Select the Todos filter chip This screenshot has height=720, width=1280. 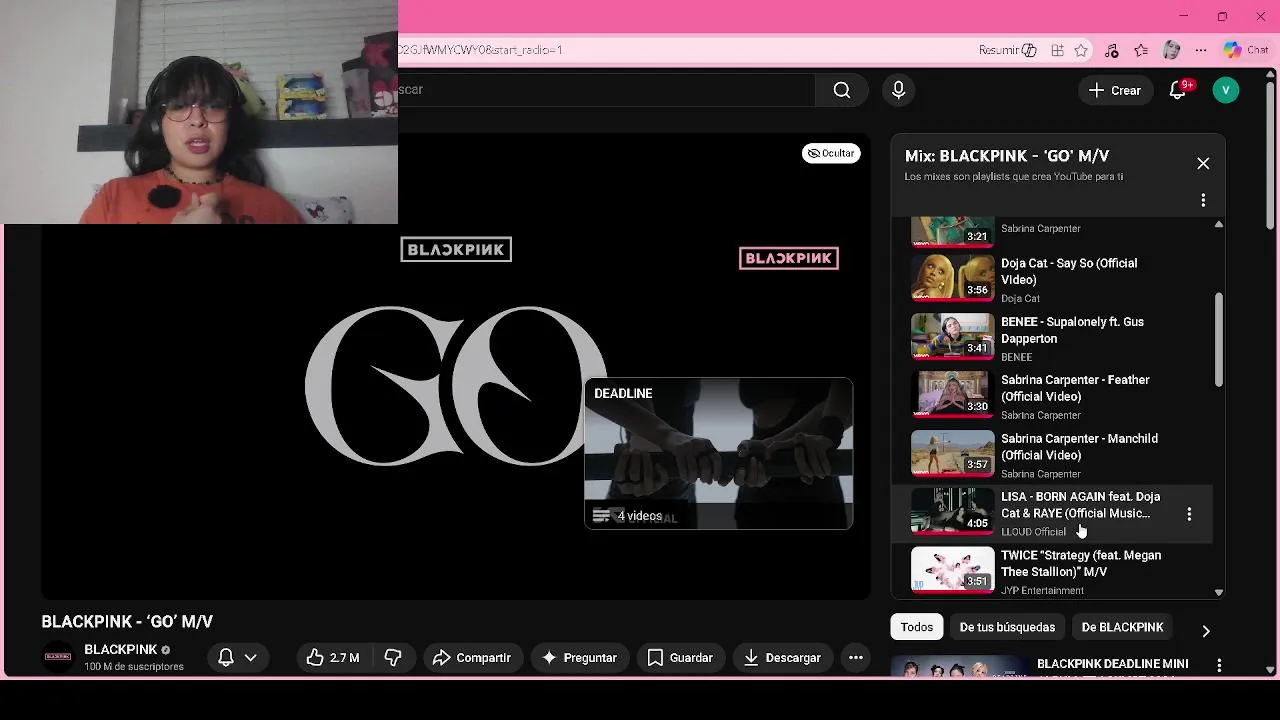tap(917, 627)
